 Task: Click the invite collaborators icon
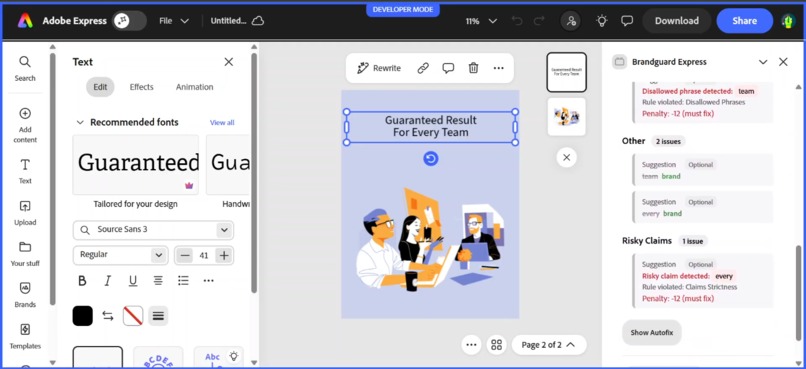(571, 21)
